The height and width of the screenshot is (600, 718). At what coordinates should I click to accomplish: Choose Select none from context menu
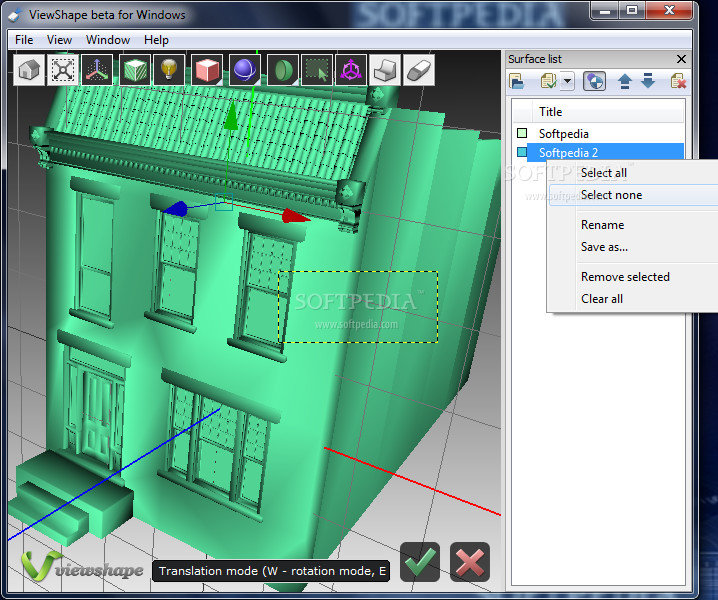[633, 195]
